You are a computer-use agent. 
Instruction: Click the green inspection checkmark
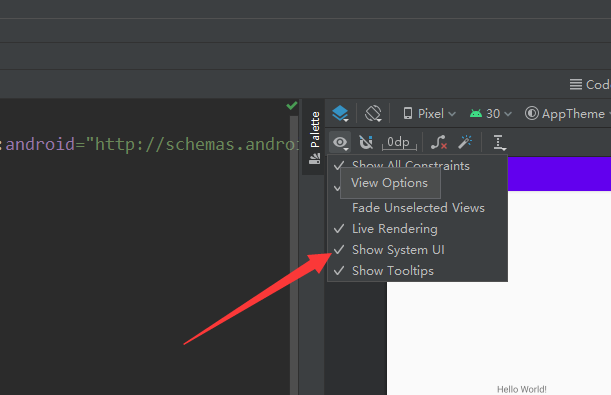(x=291, y=106)
